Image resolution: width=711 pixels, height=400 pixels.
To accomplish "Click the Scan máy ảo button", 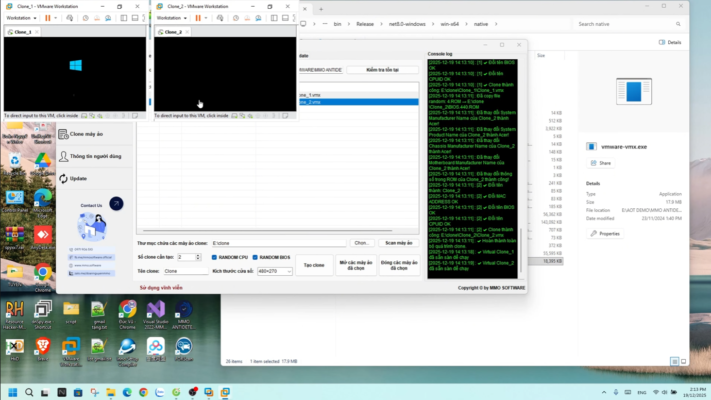I will (x=399, y=243).
